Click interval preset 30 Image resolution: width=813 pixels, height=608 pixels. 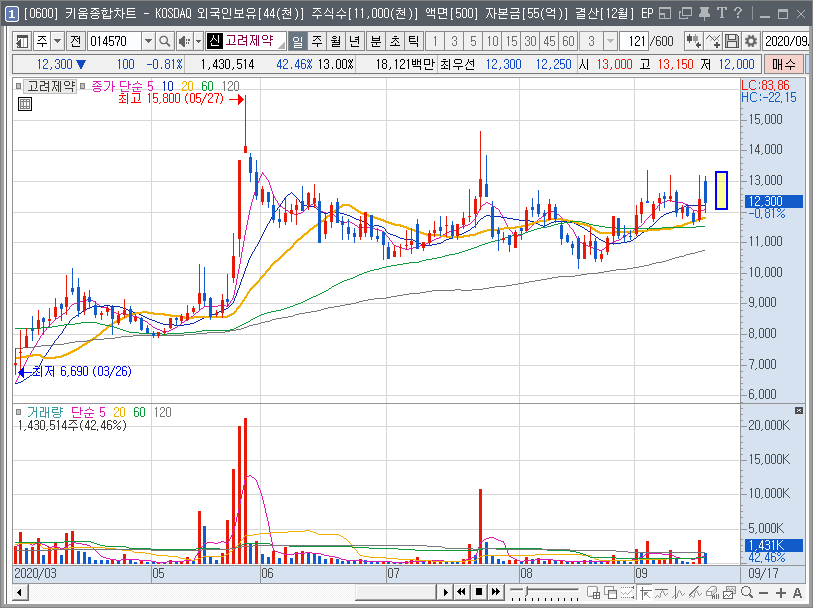coord(530,40)
